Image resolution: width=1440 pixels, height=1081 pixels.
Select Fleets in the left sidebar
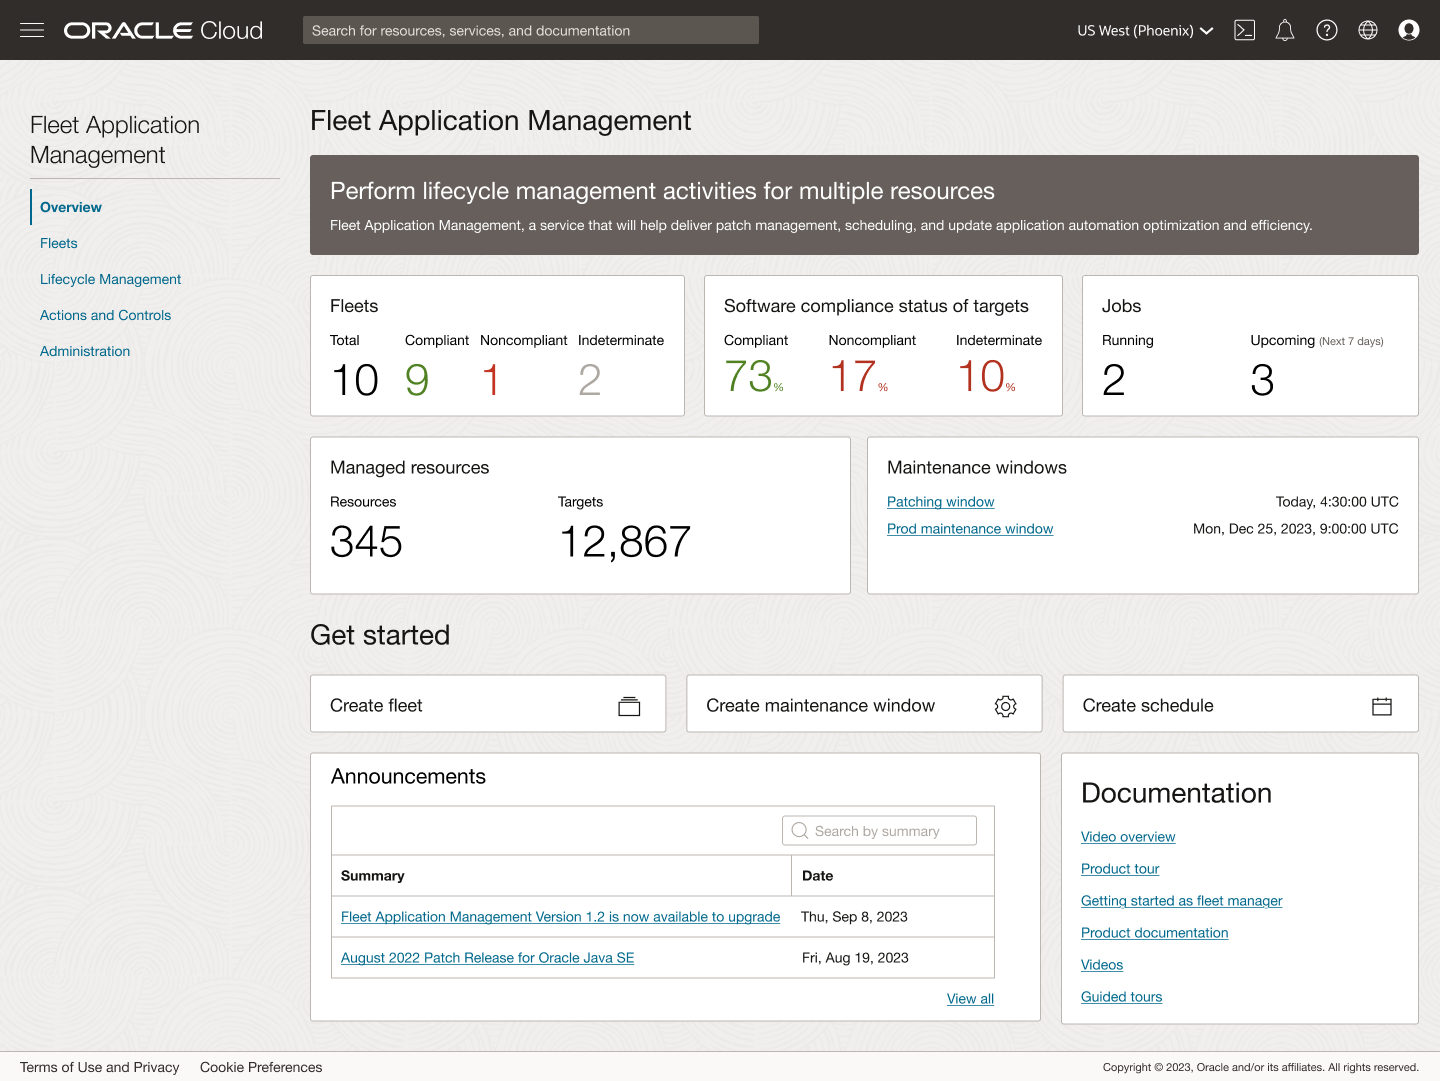pos(58,243)
